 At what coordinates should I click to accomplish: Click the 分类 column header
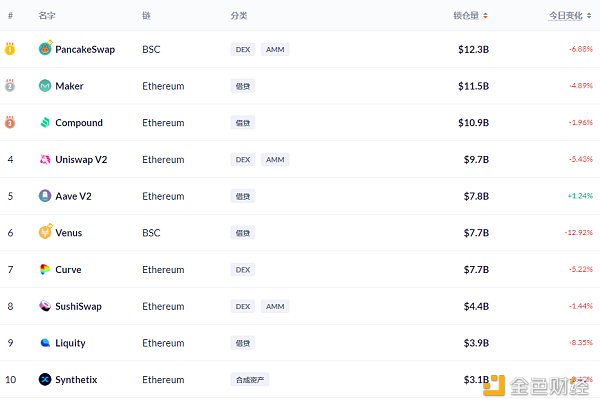pyautogui.click(x=239, y=16)
